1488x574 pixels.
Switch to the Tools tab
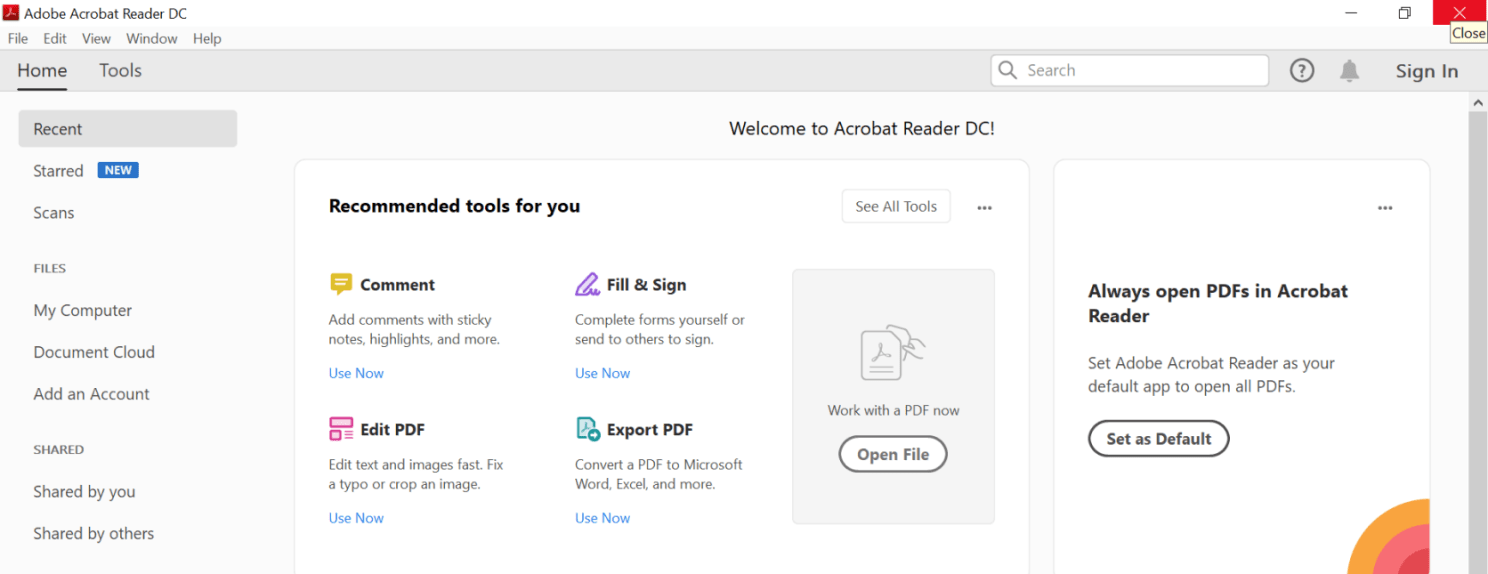point(120,71)
